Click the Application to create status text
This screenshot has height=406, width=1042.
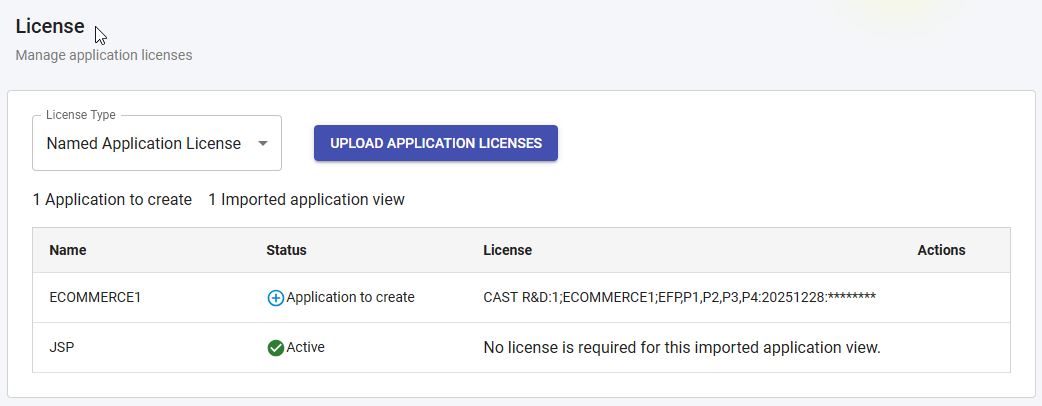[x=350, y=297]
